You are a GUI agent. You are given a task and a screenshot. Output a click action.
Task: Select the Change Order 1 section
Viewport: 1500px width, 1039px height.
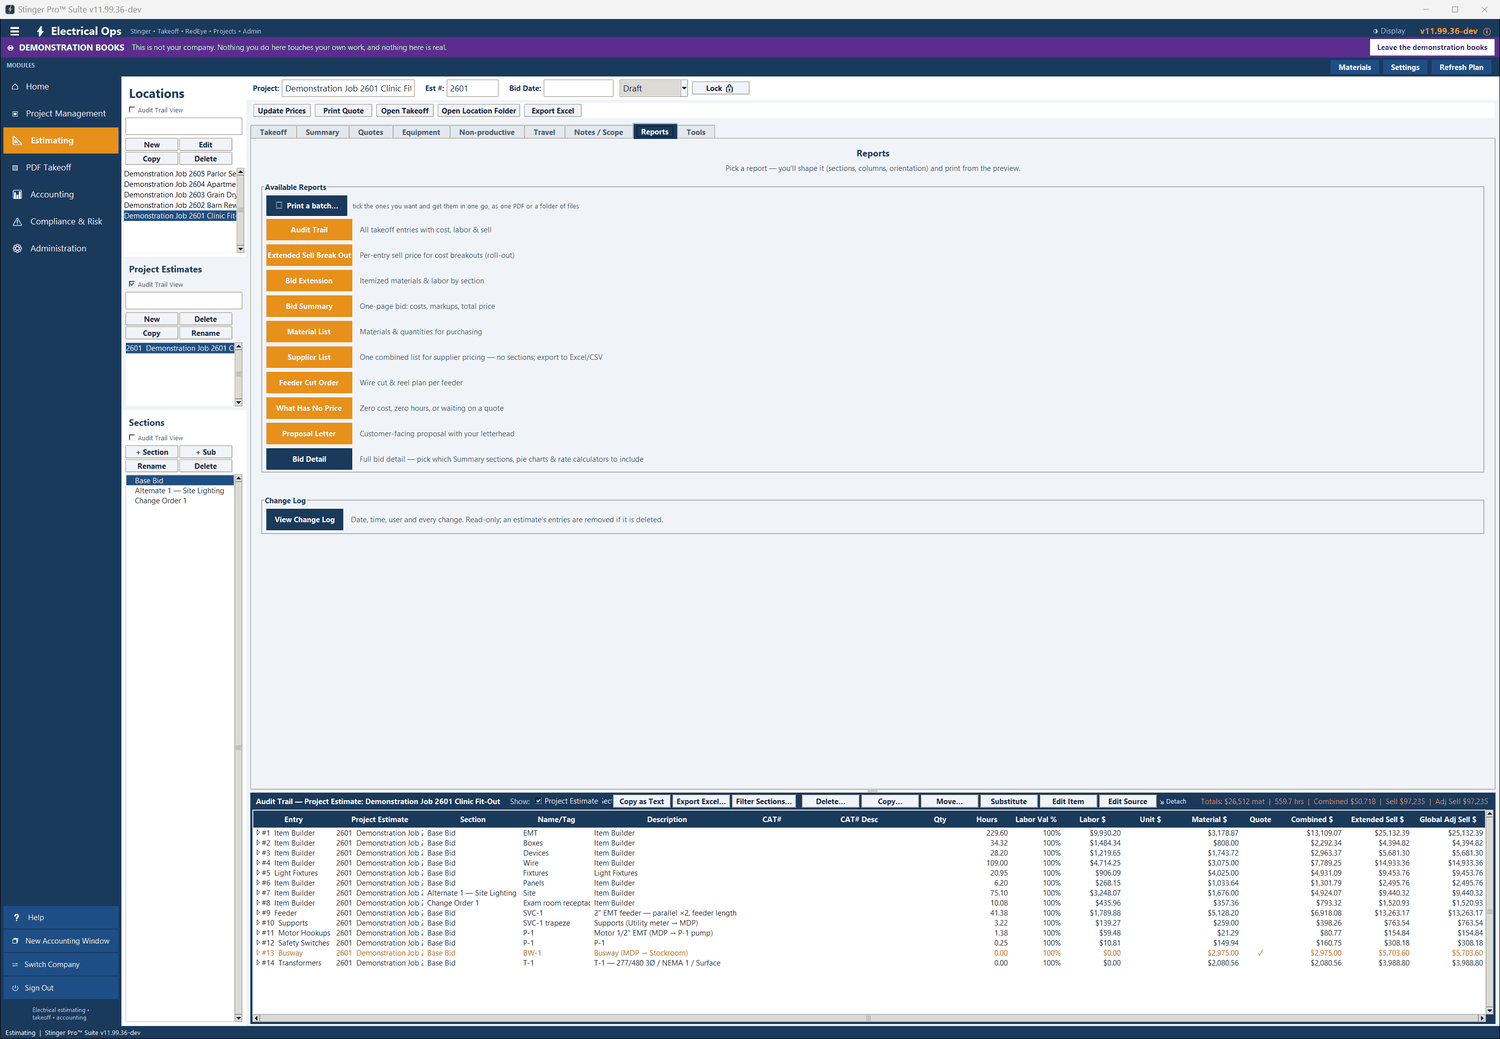pos(161,501)
